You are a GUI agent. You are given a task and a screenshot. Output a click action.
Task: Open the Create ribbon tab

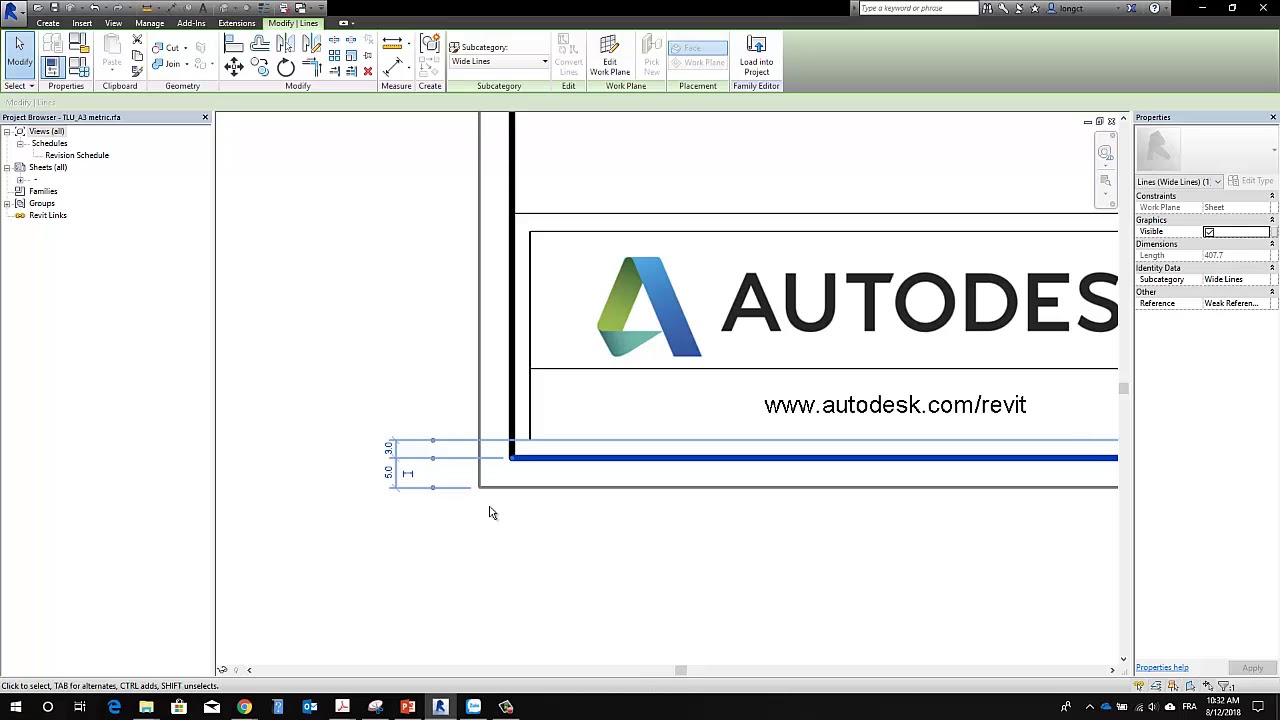point(48,23)
